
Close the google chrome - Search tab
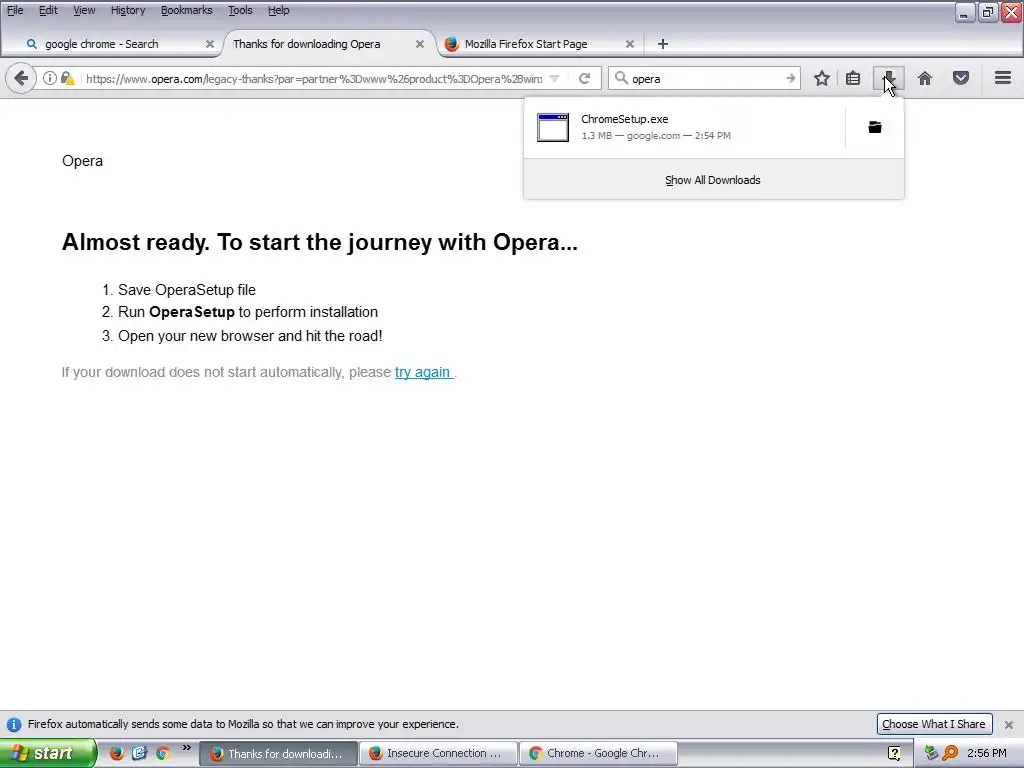click(210, 44)
